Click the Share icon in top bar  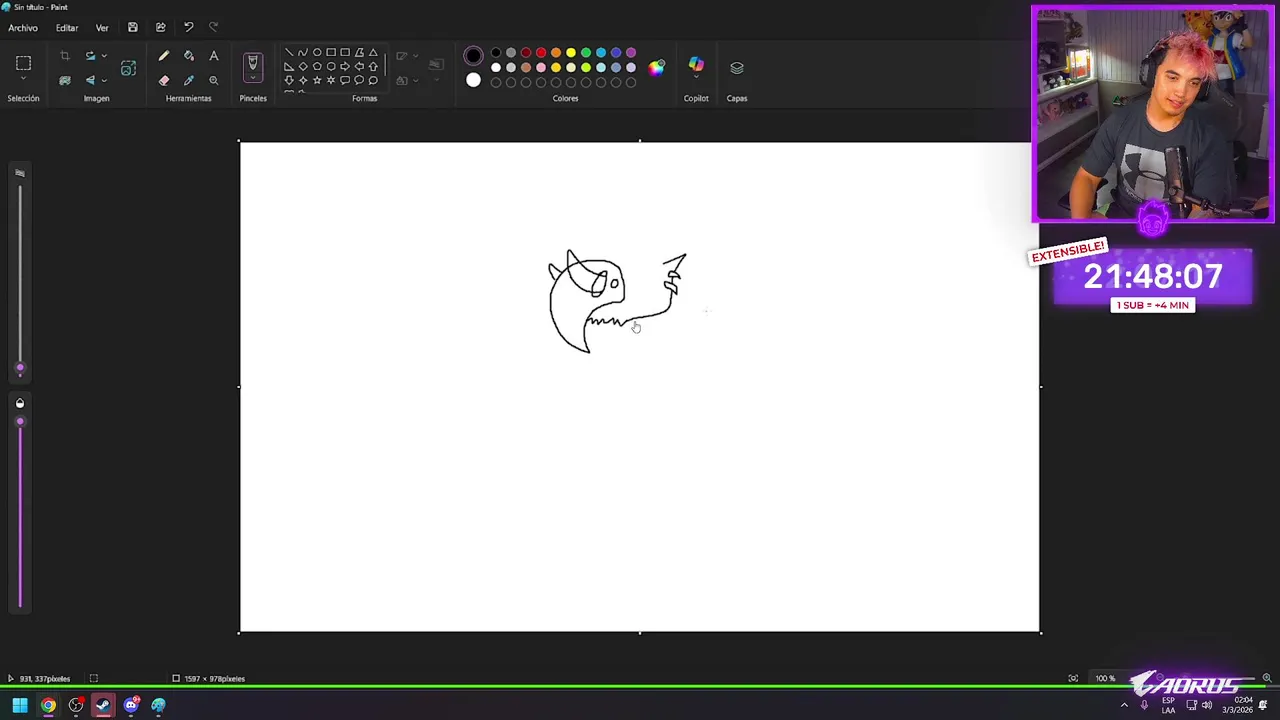pyautogui.click(x=160, y=28)
